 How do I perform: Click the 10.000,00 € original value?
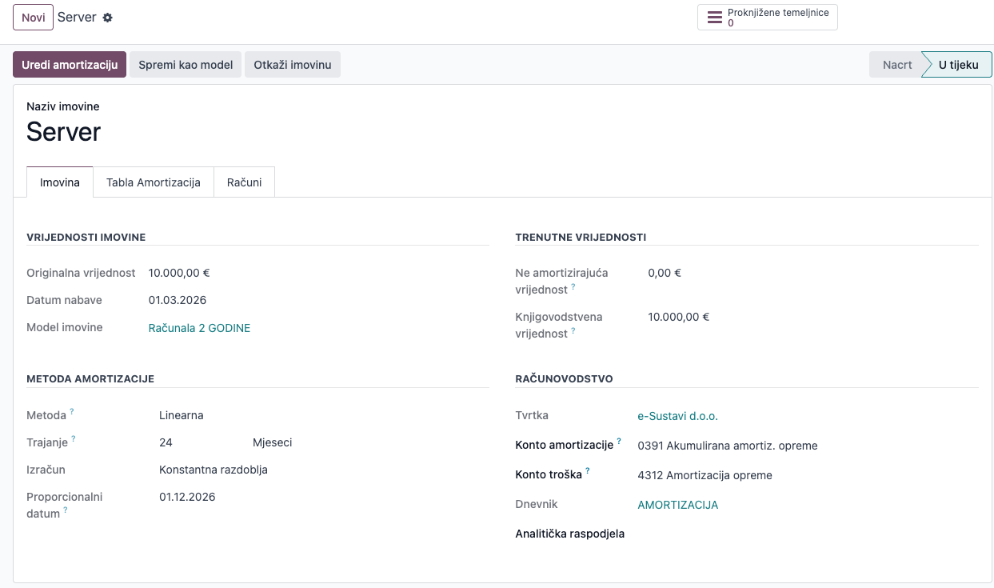point(179,273)
